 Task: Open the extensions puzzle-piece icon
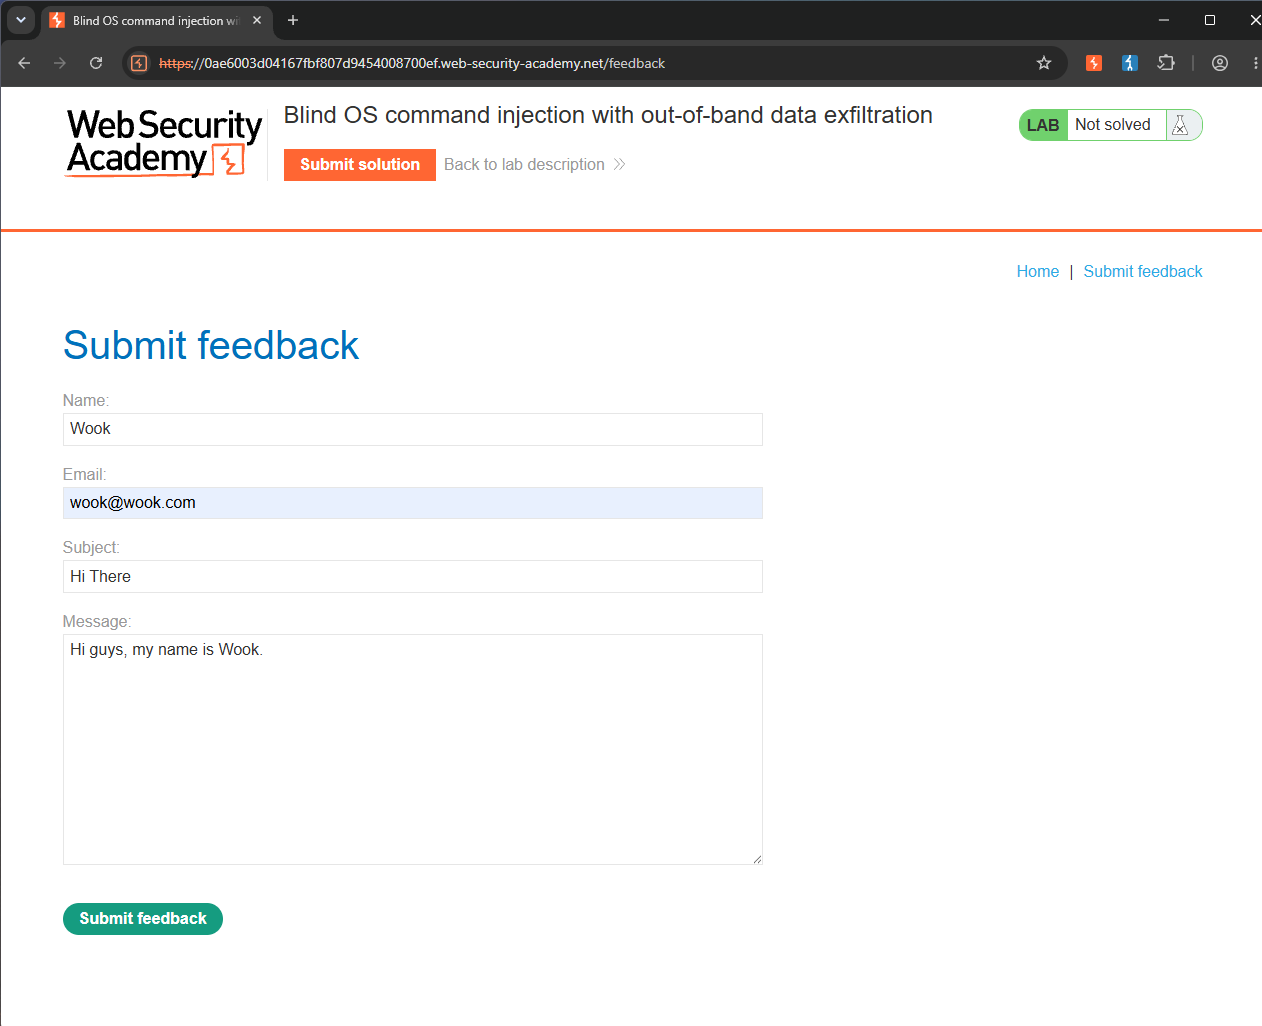click(1166, 63)
